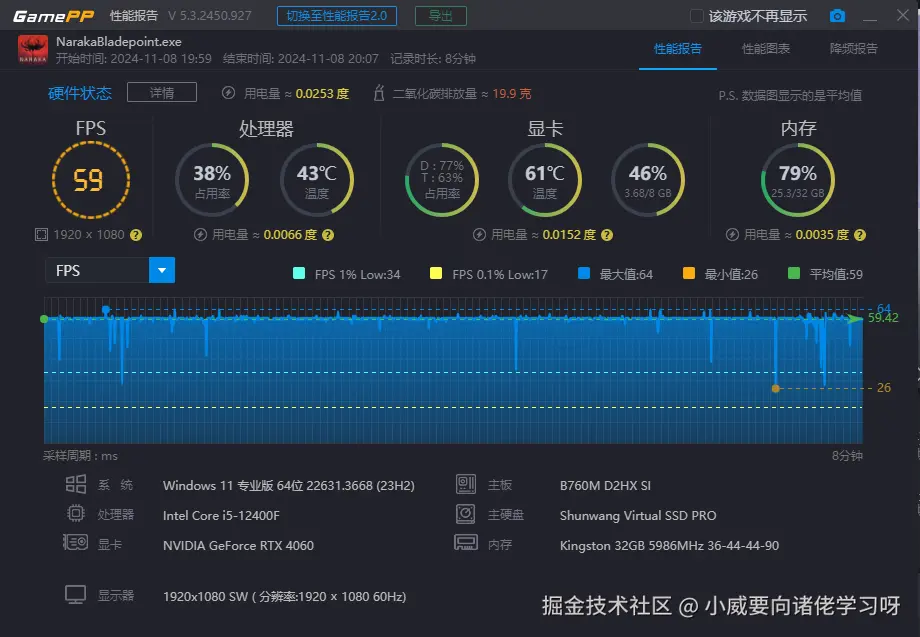Click the camera screenshot icon
The height and width of the screenshot is (637, 920).
click(837, 16)
